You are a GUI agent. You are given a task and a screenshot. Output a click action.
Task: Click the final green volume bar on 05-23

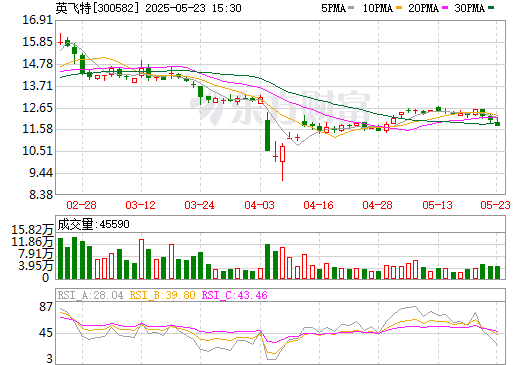click(497, 272)
